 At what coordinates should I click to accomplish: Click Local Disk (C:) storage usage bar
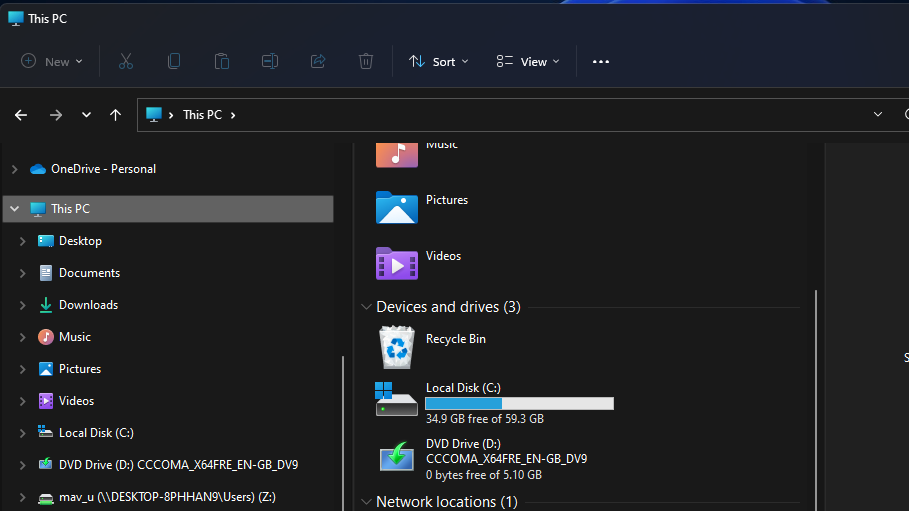tap(519, 403)
